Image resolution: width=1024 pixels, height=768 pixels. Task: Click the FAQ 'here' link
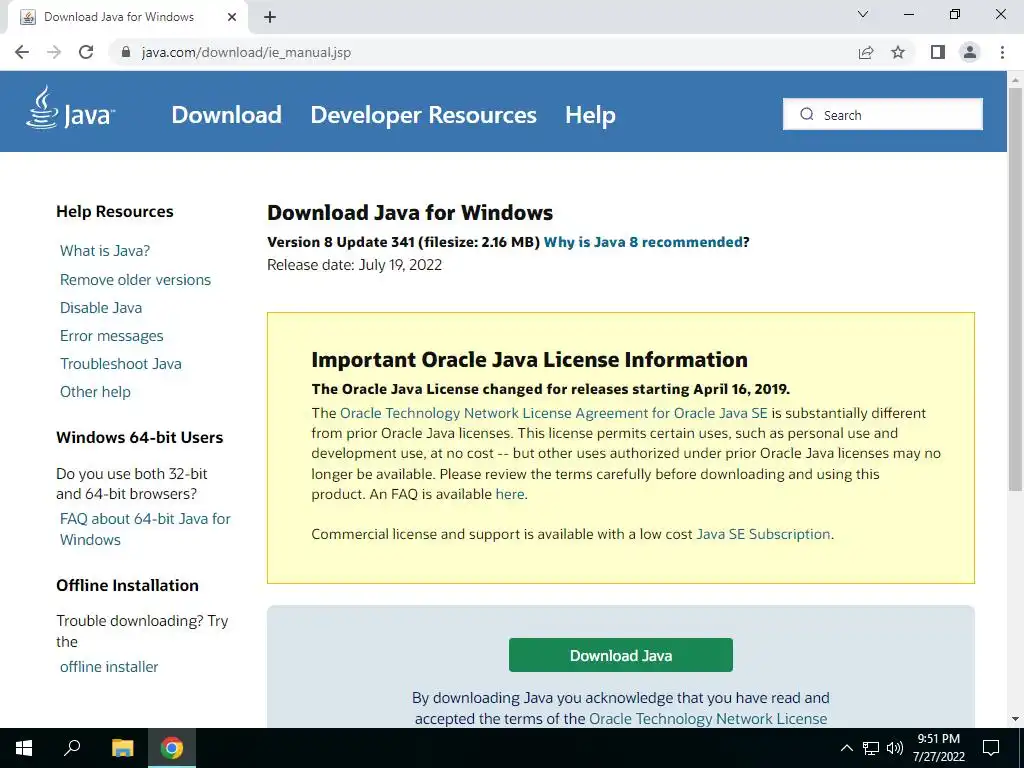tap(510, 494)
